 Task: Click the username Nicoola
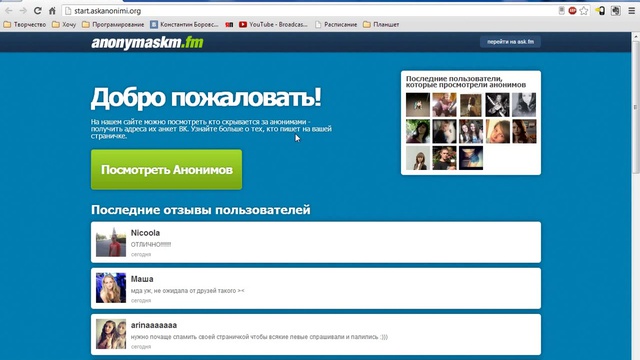[x=145, y=233]
